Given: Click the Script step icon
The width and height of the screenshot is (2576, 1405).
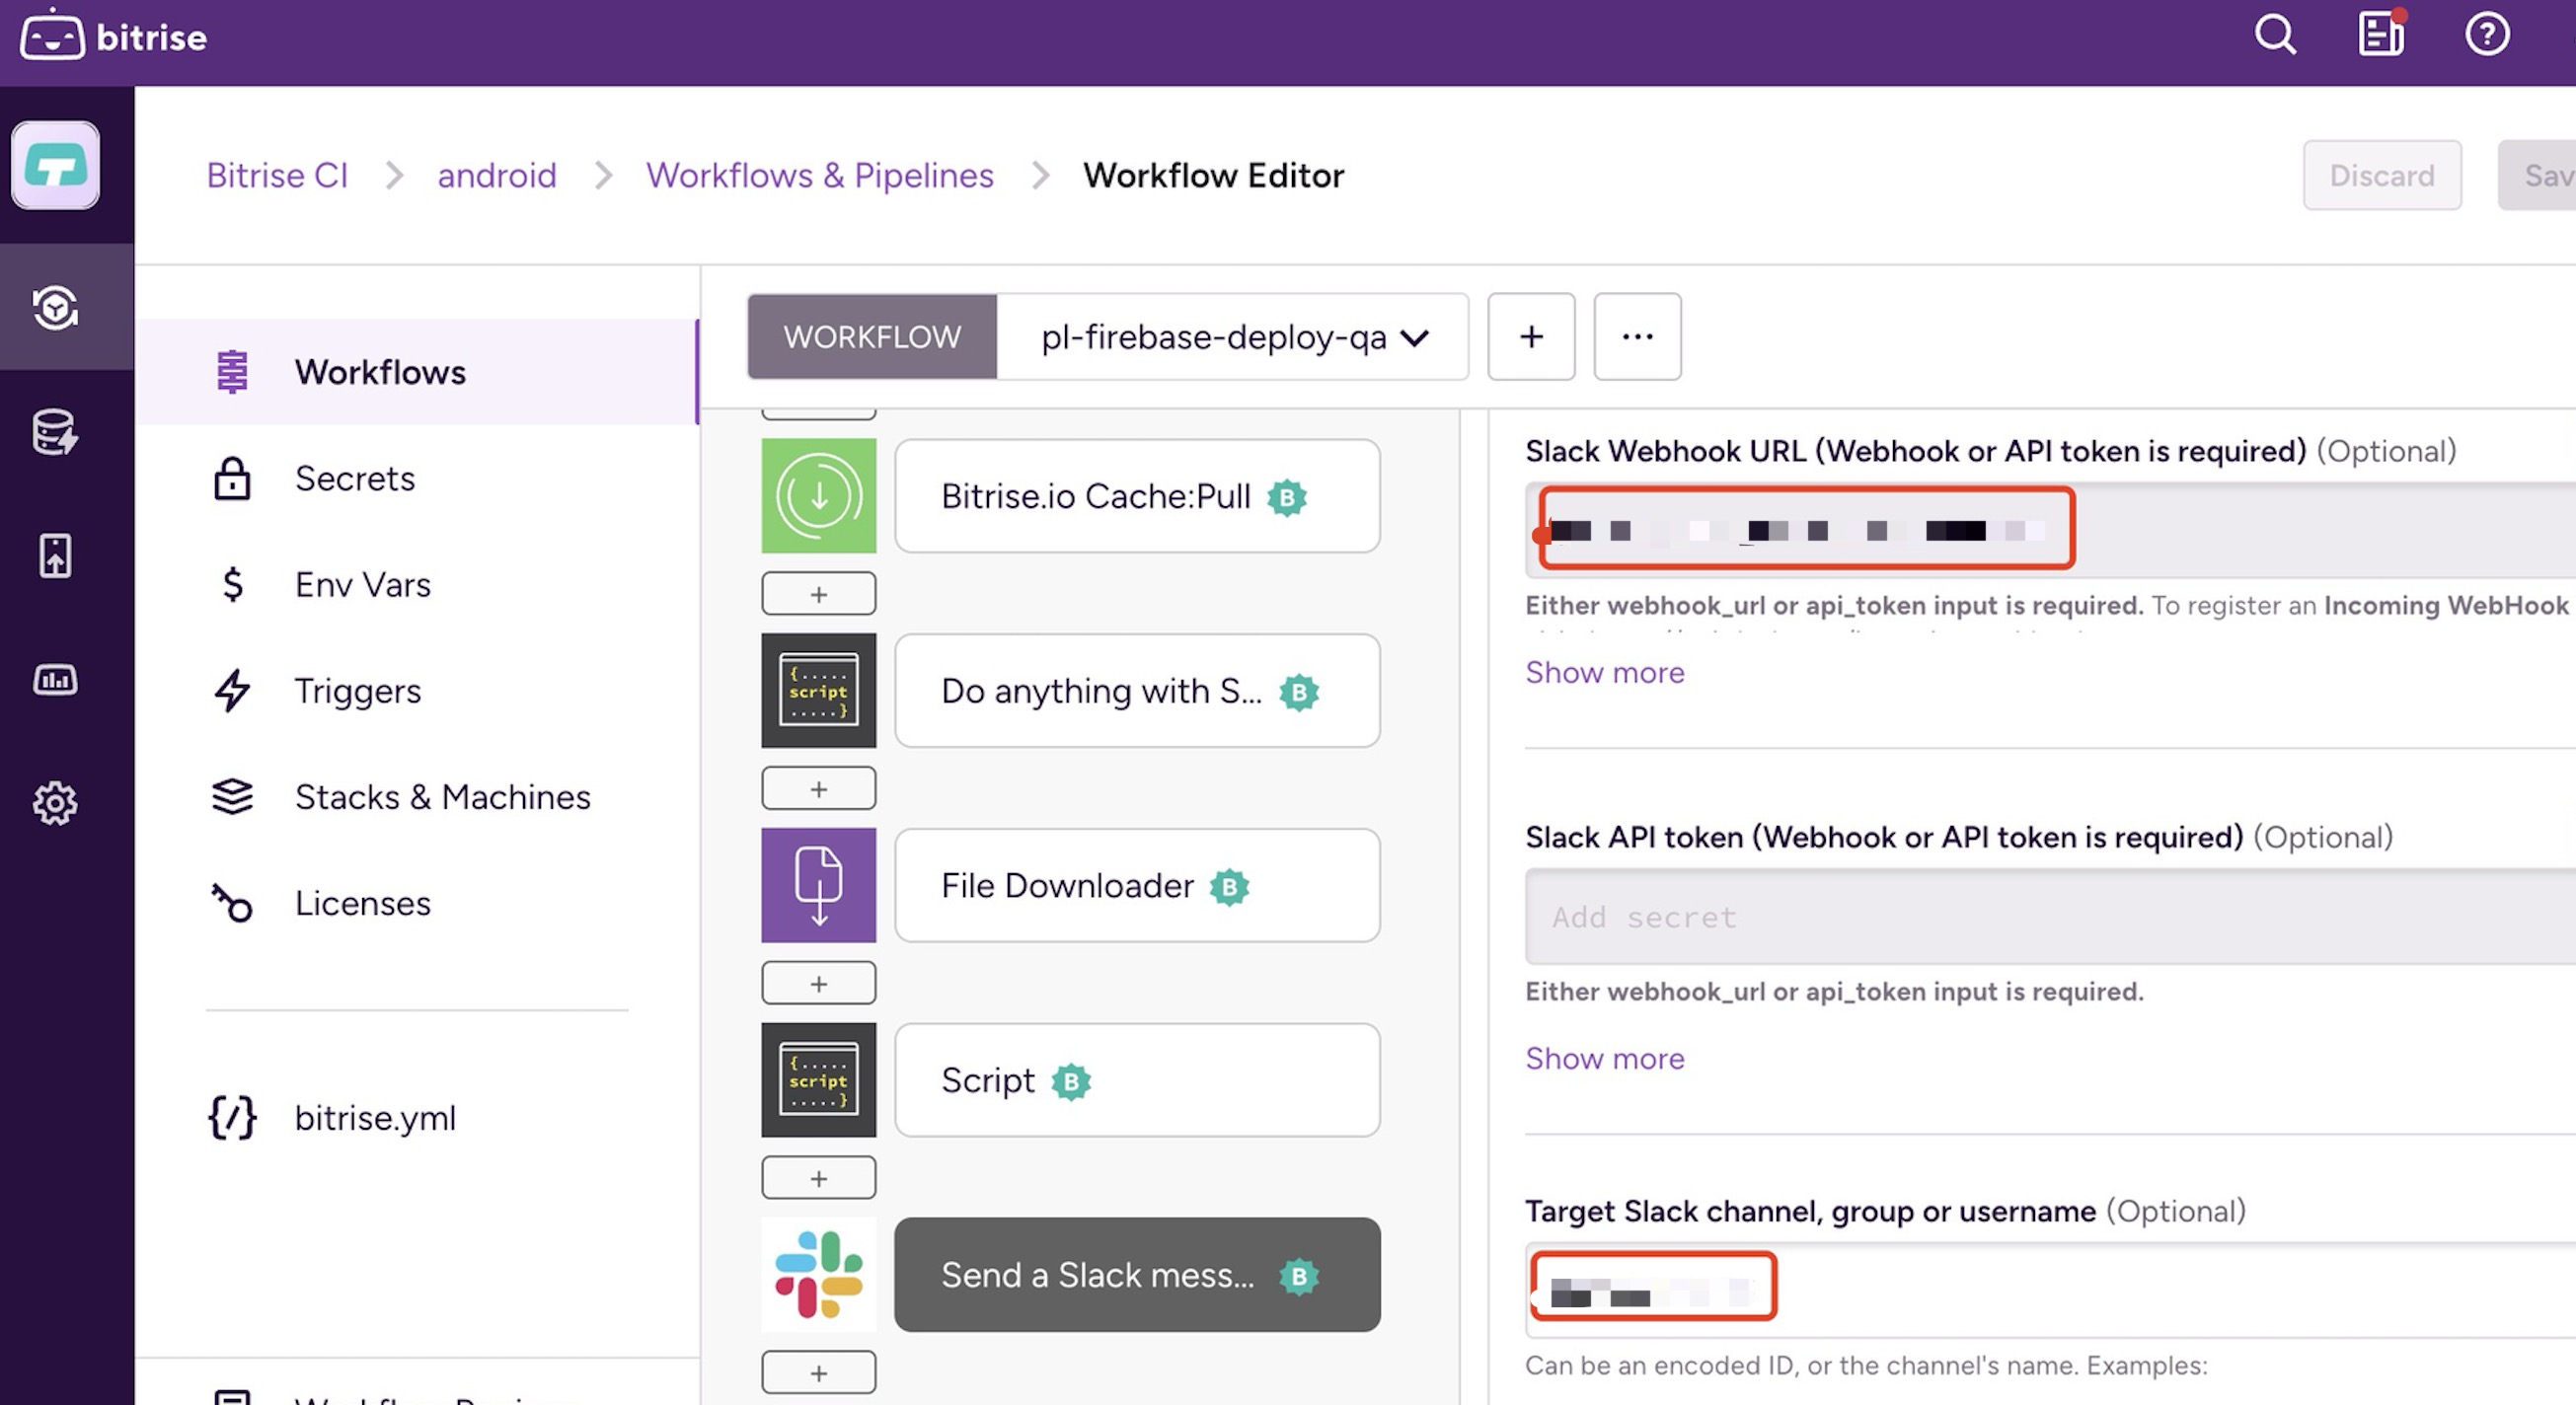Looking at the screenshot, I should click(819, 1080).
